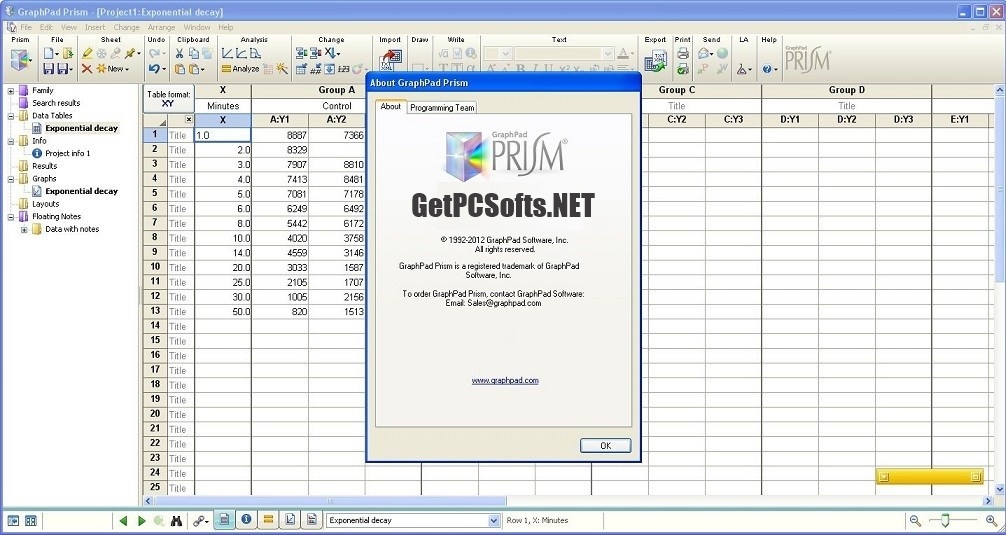Click the link chain icon in status bar
The image size is (1006, 535).
pyautogui.click(x=198, y=520)
